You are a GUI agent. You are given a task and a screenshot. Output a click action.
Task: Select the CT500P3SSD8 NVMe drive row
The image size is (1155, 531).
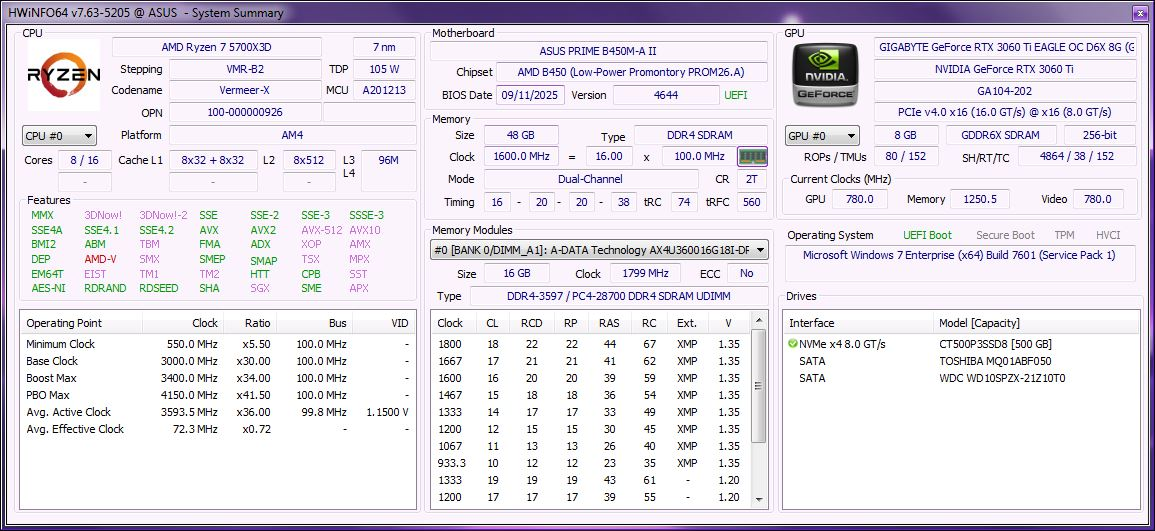[x=960, y=344]
